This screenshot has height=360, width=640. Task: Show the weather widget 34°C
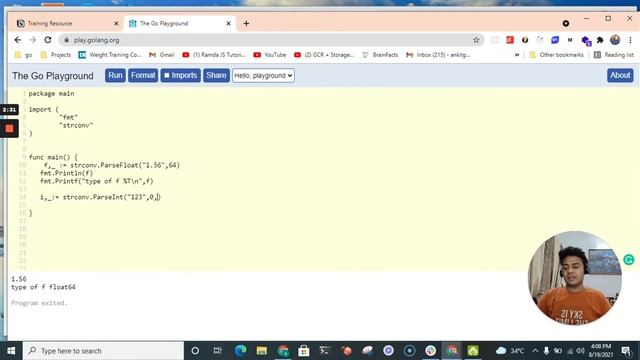point(510,351)
